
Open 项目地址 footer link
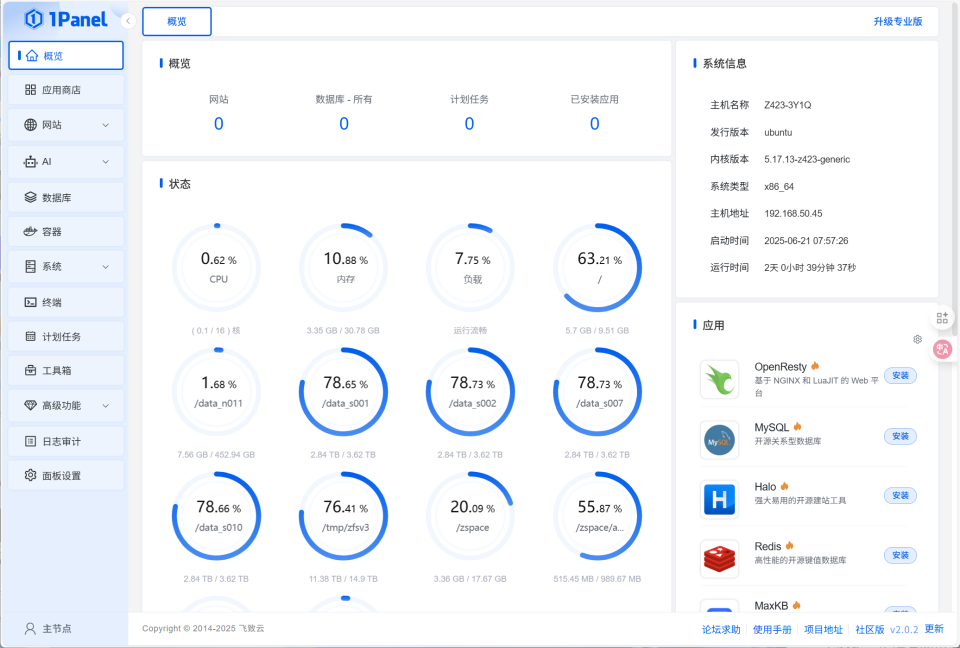[823, 630]
